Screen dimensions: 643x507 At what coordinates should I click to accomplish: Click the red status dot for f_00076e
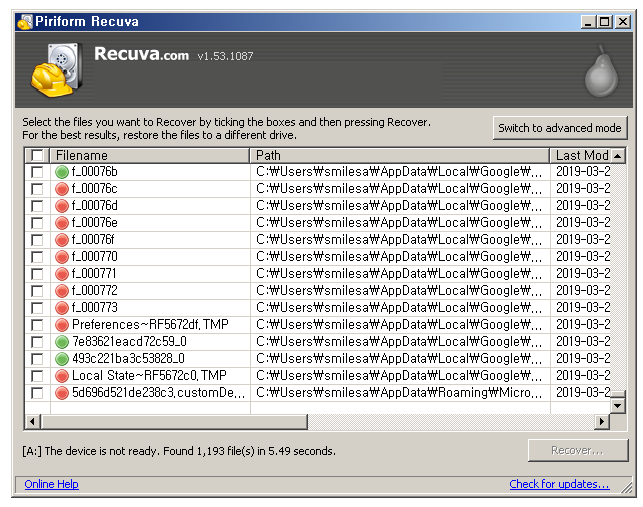pyautogui.click(x=62, y=223)
